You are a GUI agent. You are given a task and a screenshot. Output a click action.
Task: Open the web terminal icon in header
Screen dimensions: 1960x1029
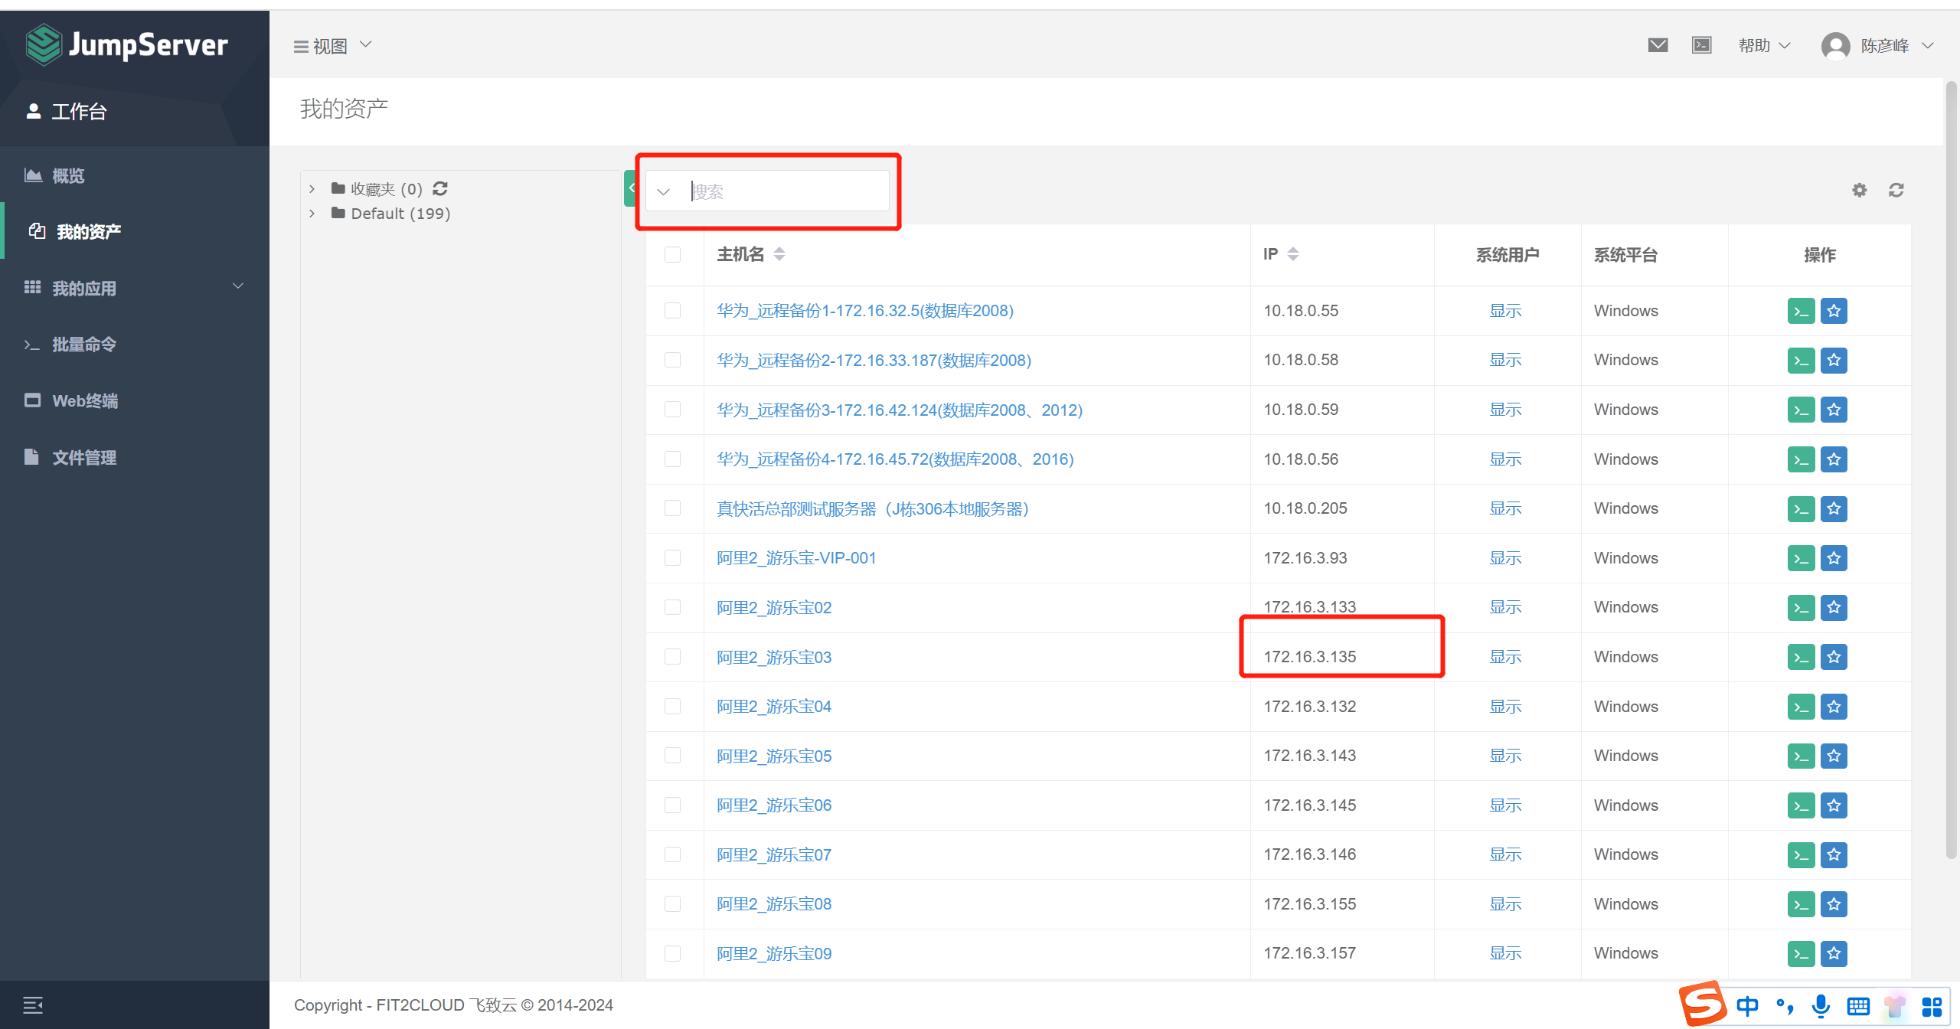tap(1701, 45)
